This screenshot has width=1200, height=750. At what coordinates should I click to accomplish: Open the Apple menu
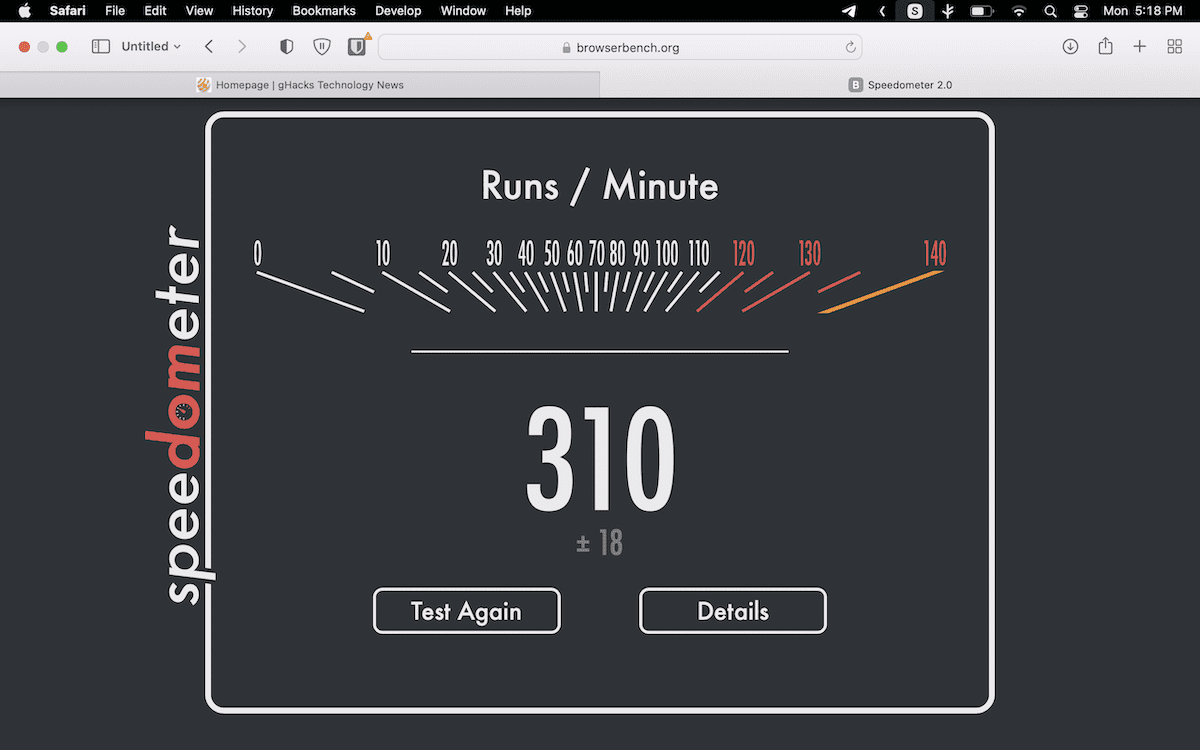point(25,11)
